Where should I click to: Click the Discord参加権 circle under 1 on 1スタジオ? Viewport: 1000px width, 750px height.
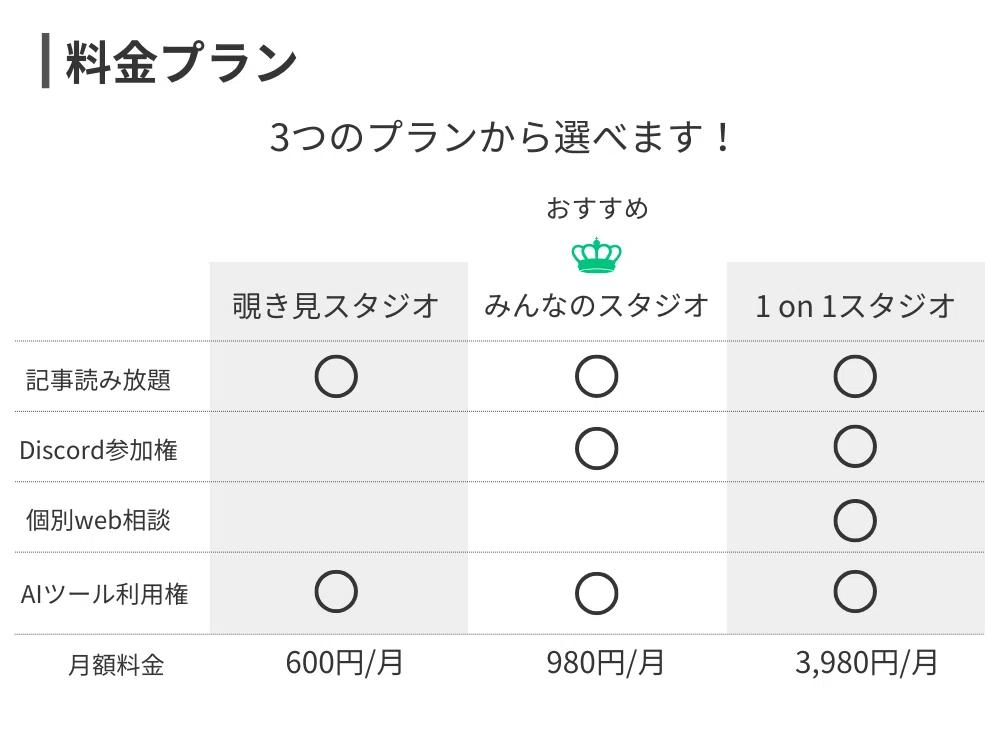855,446
